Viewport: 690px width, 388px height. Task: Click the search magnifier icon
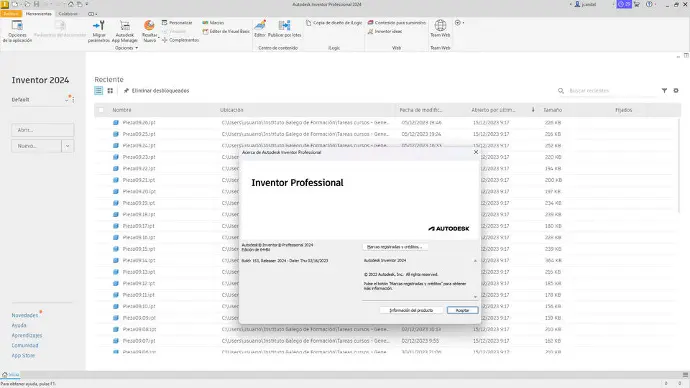(561, 91)
